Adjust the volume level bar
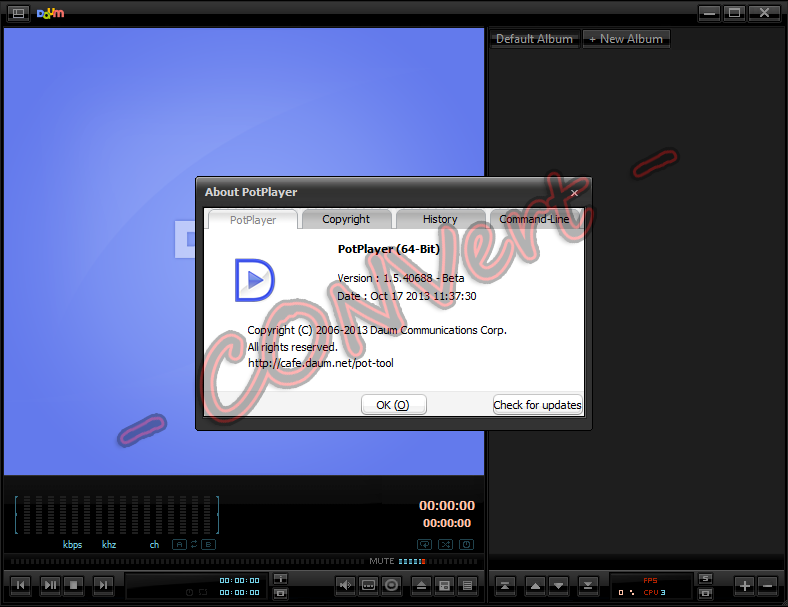This screenshot has width=788, height=607. (437, 561)
